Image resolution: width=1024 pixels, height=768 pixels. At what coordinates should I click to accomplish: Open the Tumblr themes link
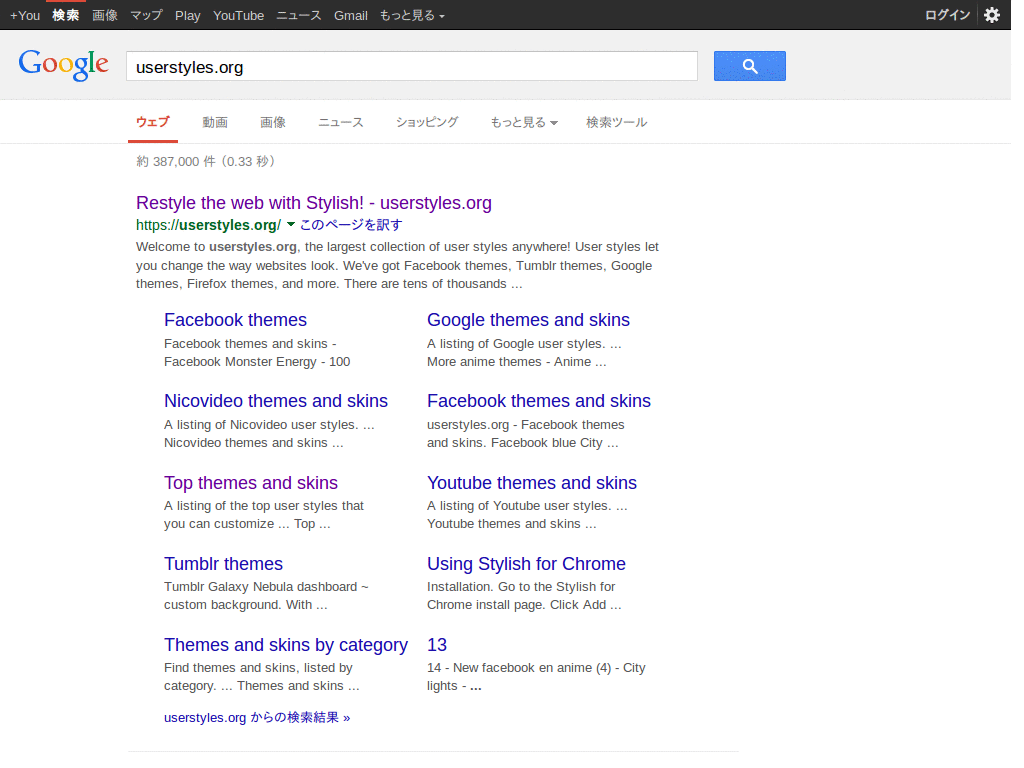(223, 564)
